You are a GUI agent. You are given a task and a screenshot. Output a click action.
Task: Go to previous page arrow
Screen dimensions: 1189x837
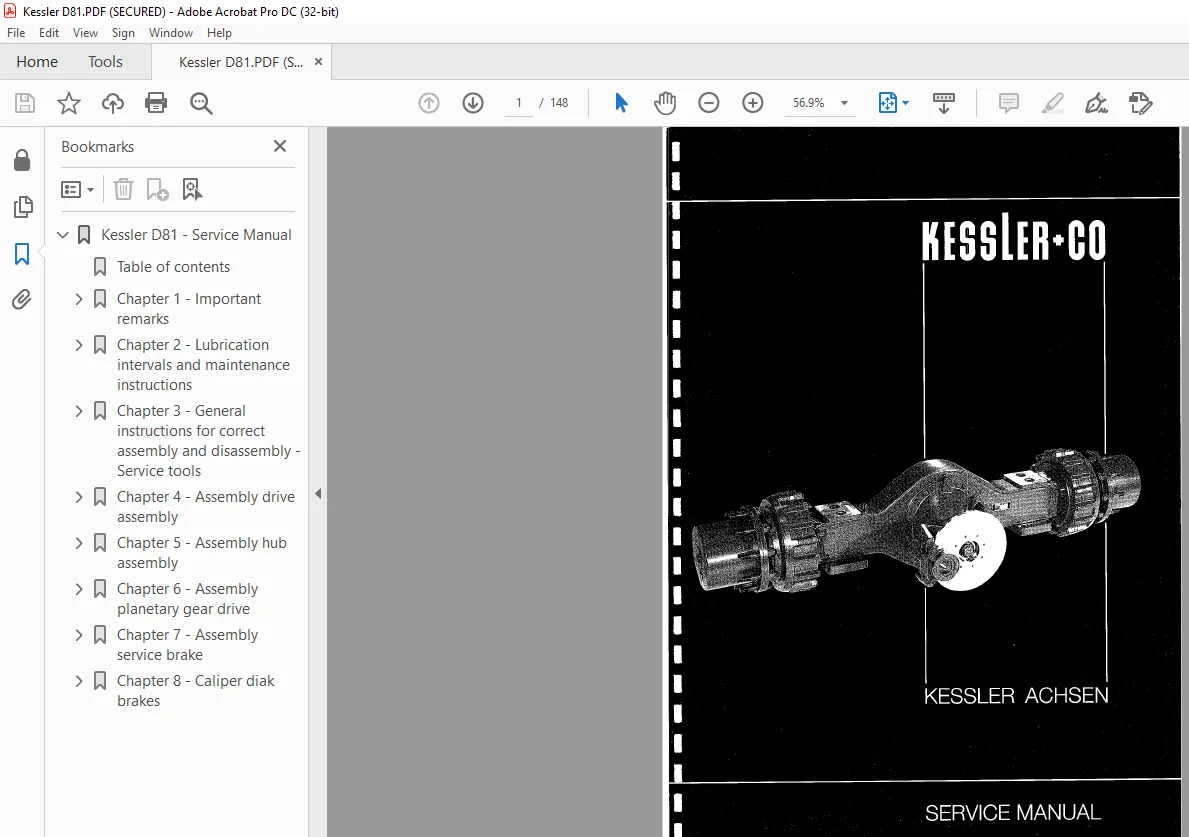pyautogui.click(x=429, y=103)
